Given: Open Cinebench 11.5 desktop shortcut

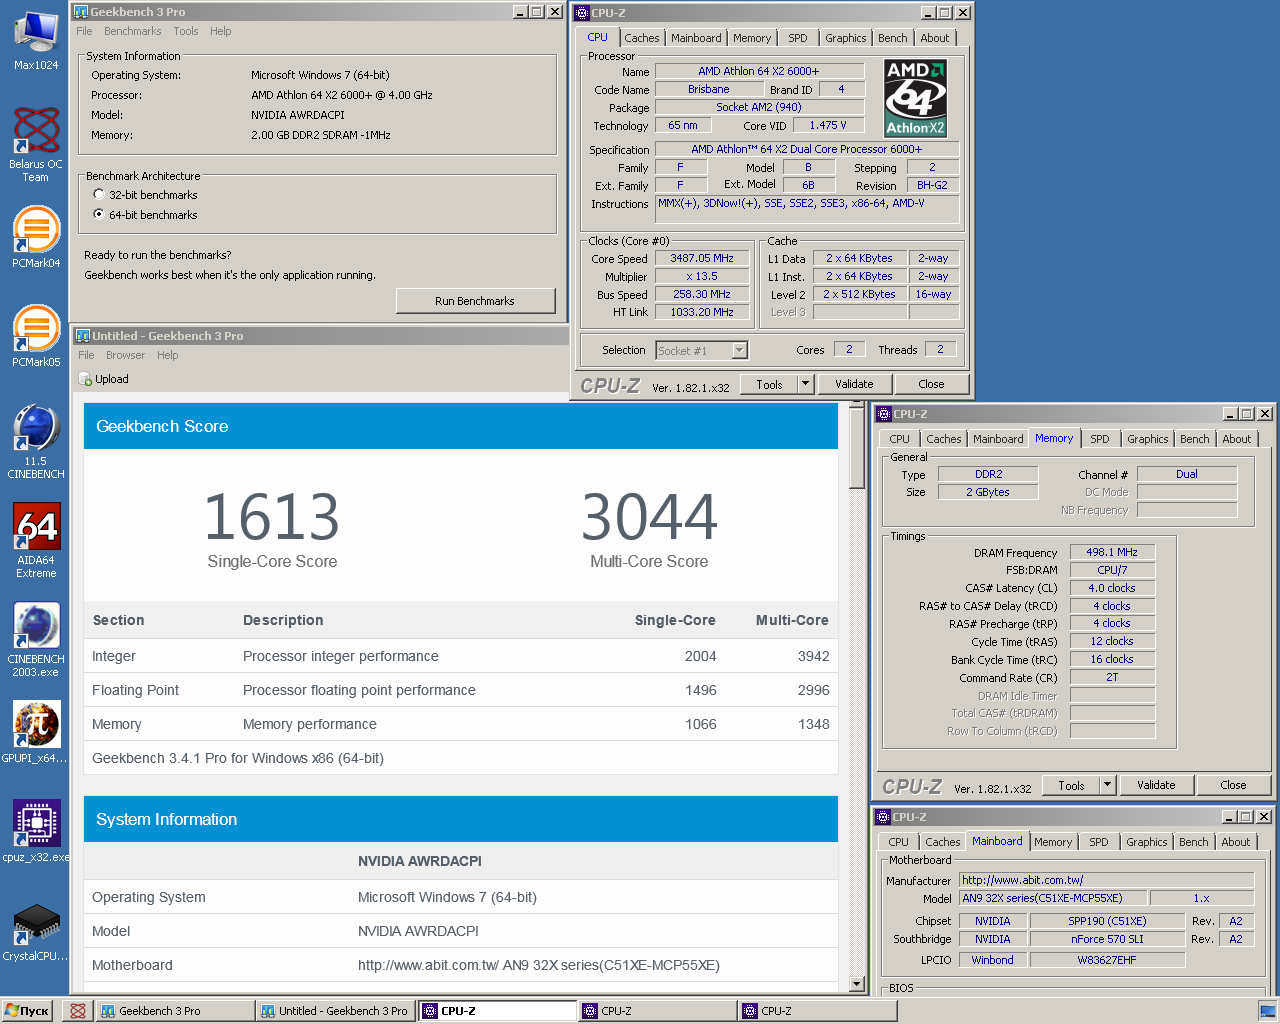Looking at the screenshot, I should coord(36,441).
